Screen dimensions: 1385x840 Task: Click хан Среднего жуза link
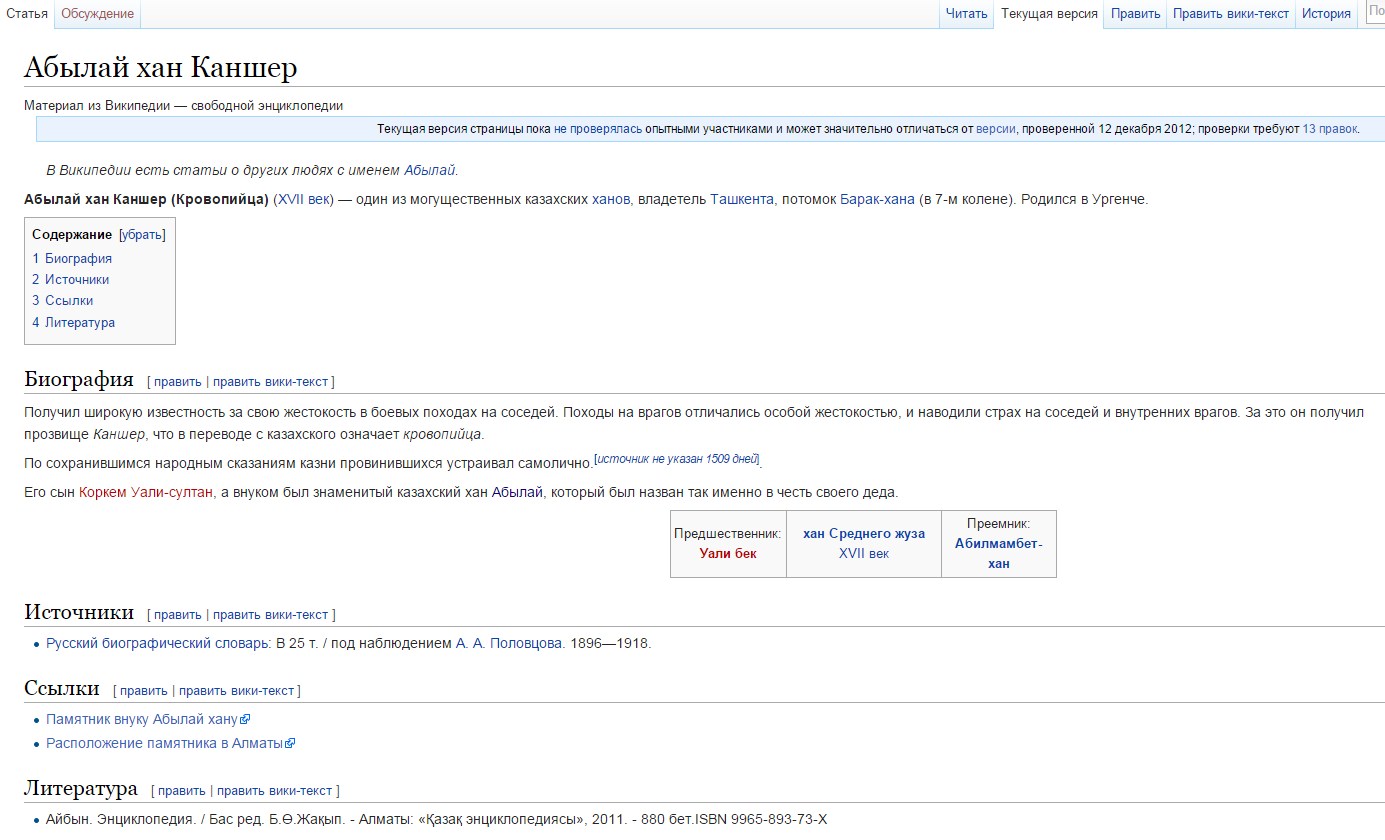pyautogui.click(x=863, y=534)
